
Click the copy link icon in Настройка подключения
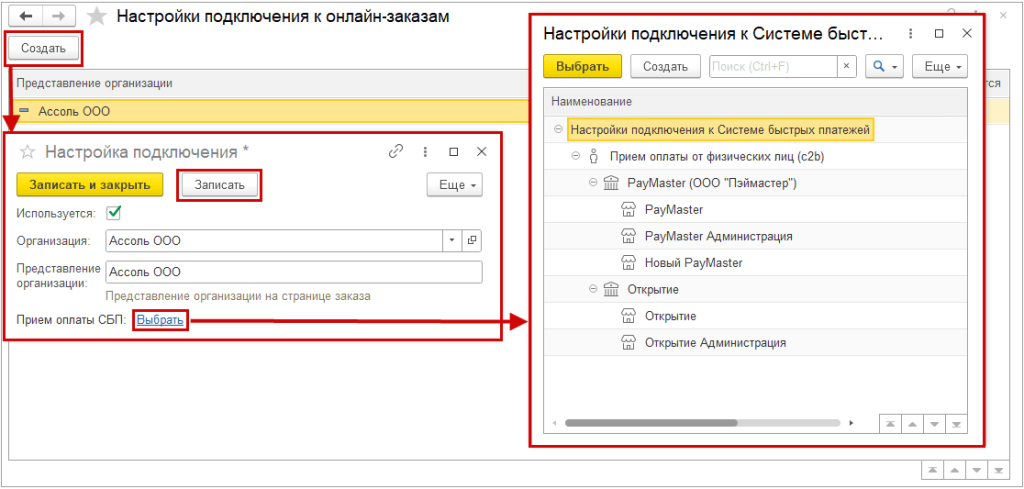click(396, 151)
